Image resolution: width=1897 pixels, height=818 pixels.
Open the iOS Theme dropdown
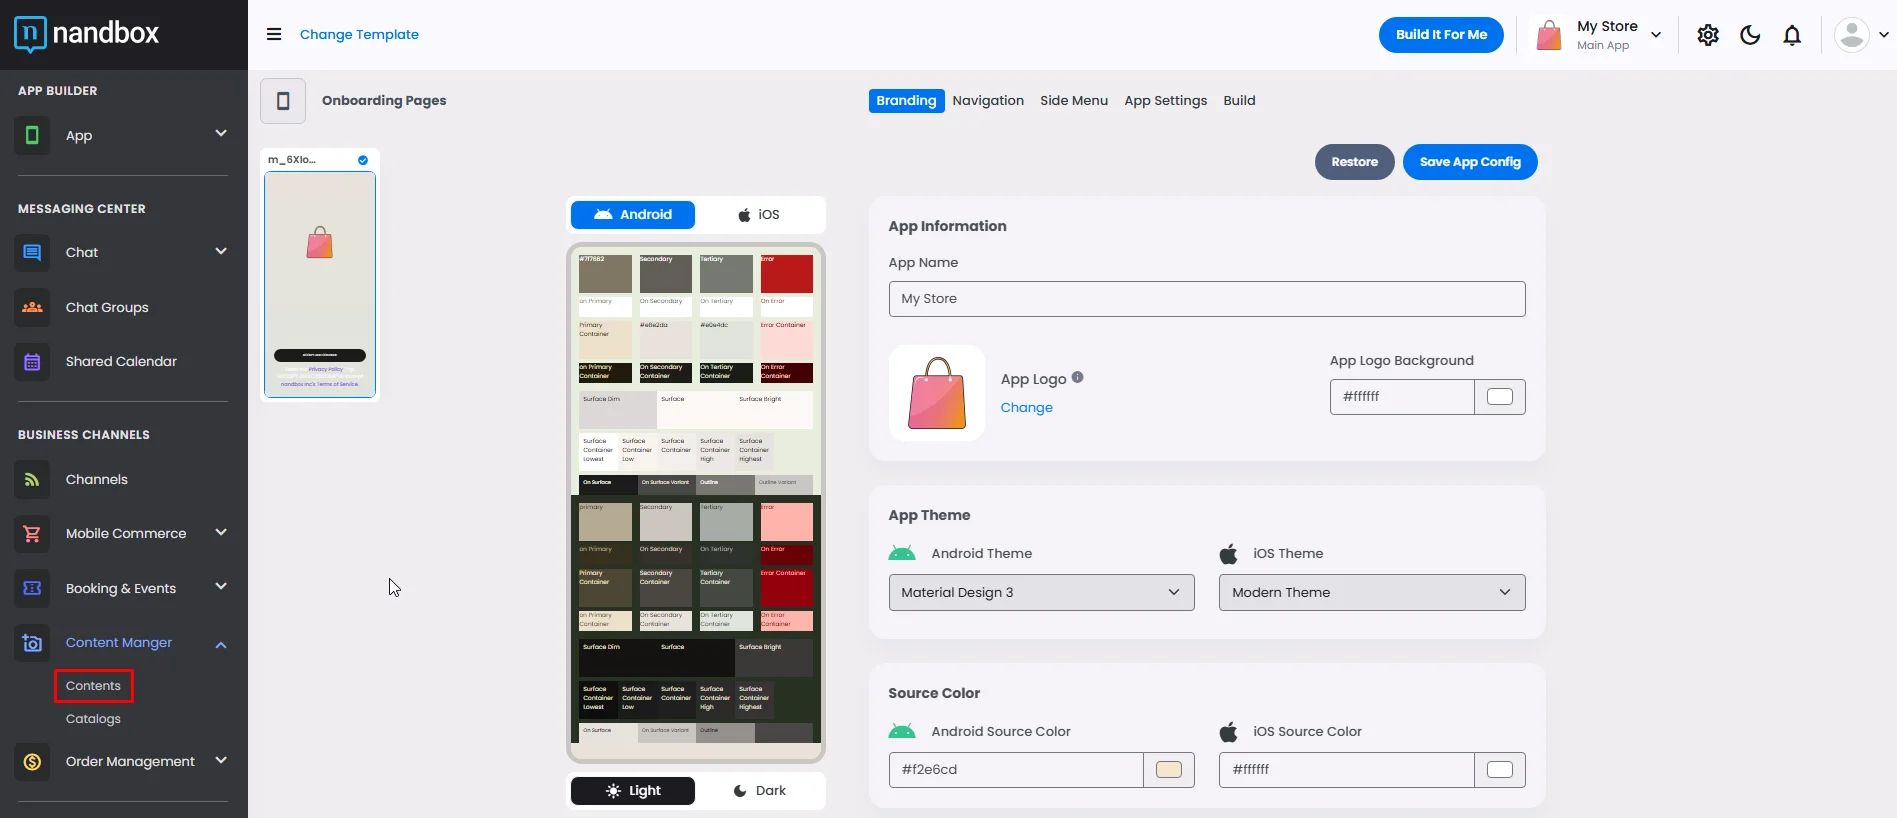pos(1372,592)
